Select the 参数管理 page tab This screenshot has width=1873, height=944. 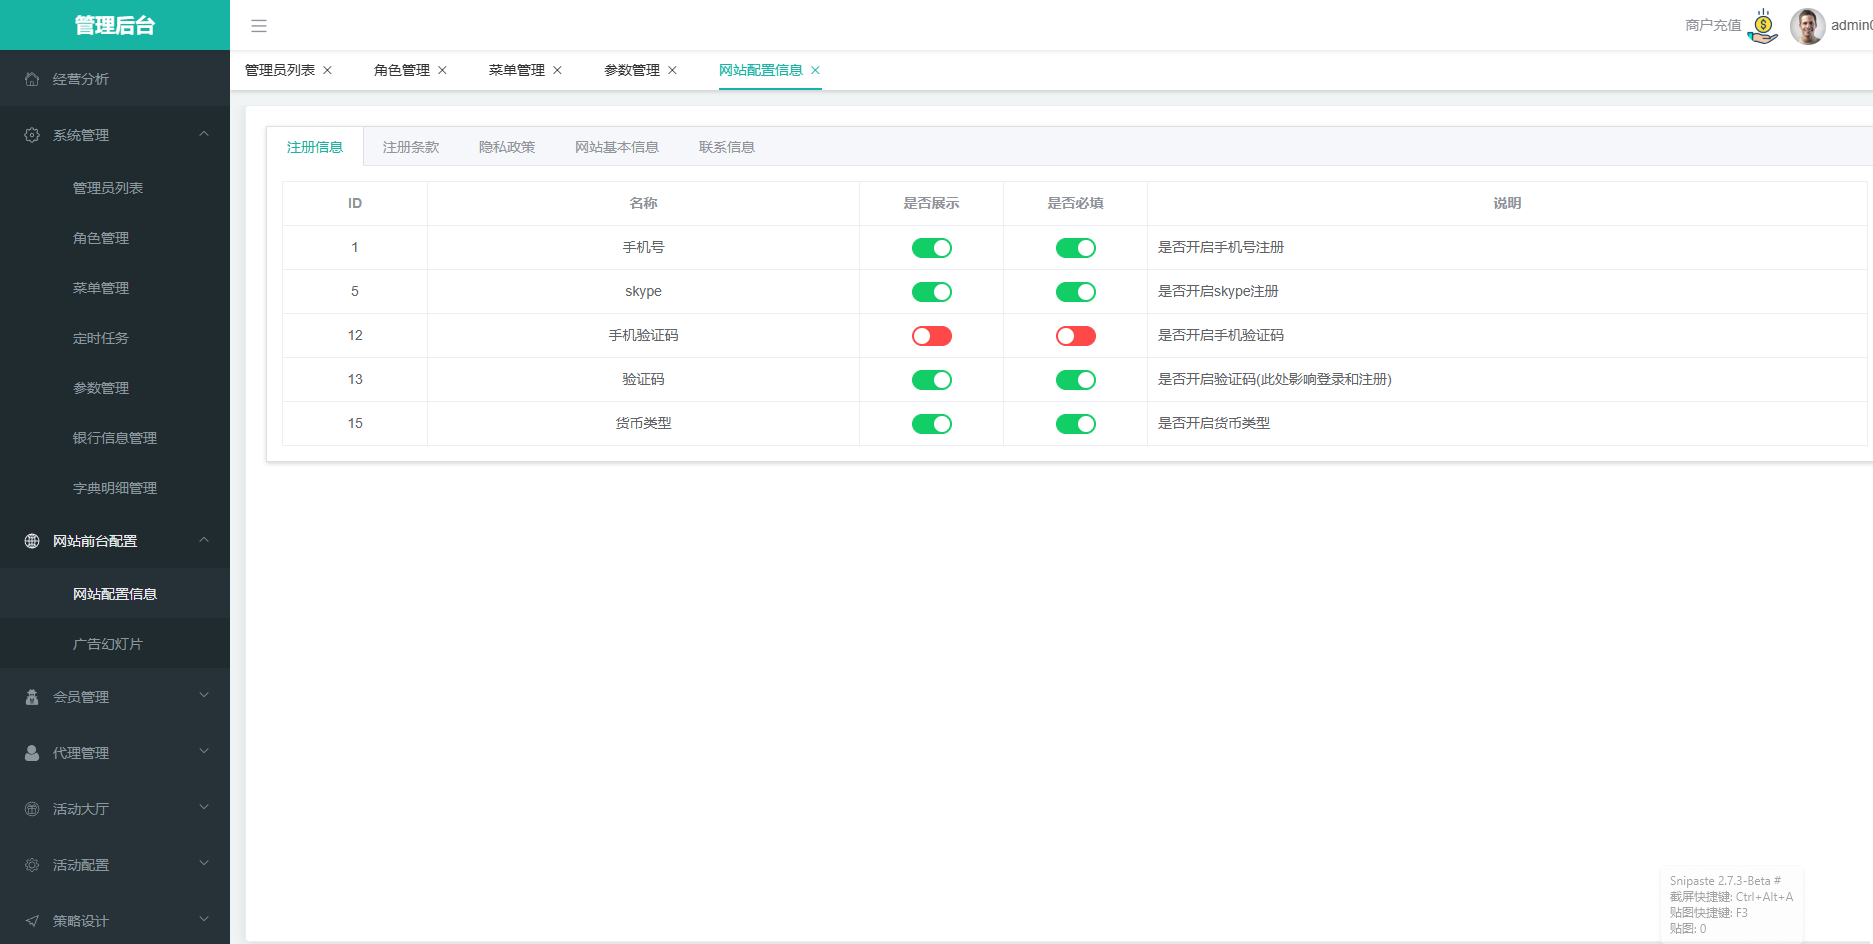(631, 70)
